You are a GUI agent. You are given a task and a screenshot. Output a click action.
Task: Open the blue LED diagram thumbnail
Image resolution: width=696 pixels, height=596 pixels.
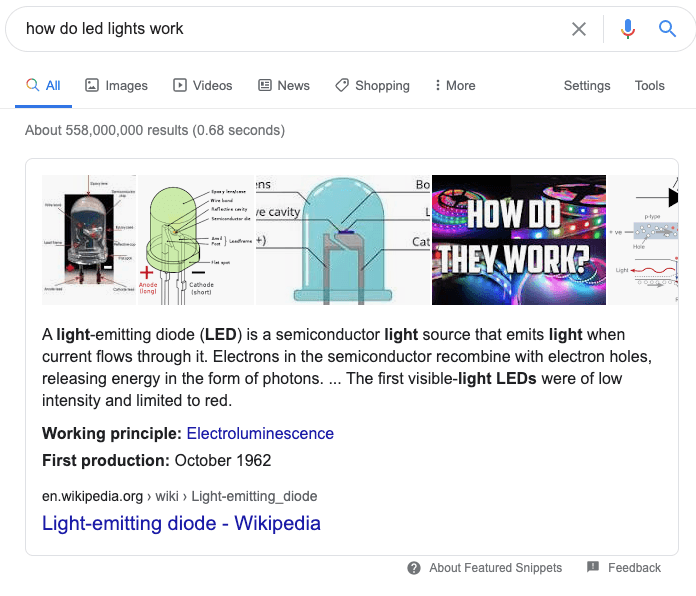pyautogui.click(x=343, y=240)
